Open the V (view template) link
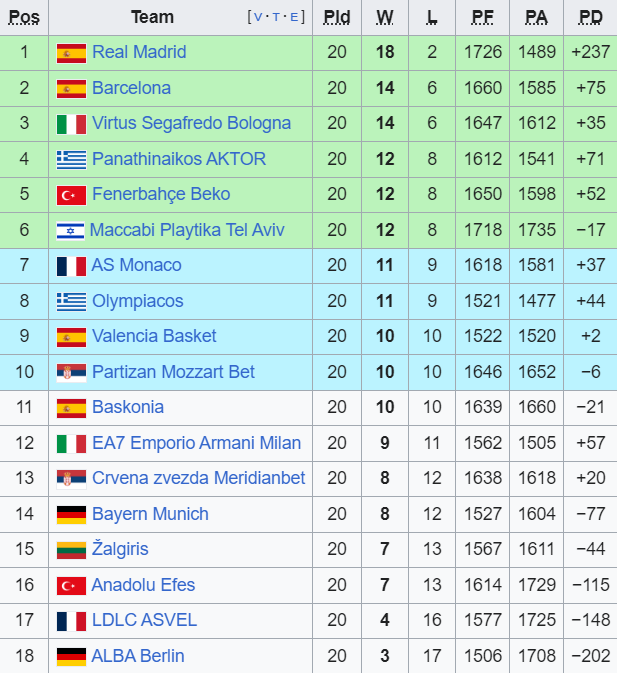This screenshot has height=673, width=617. click(x=258, y=17)
